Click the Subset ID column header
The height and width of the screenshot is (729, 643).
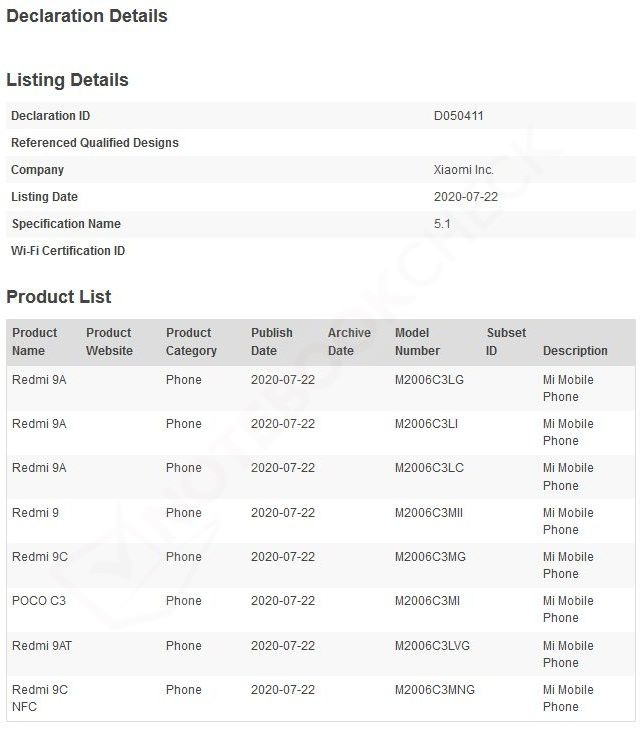[x=506, y=342]
